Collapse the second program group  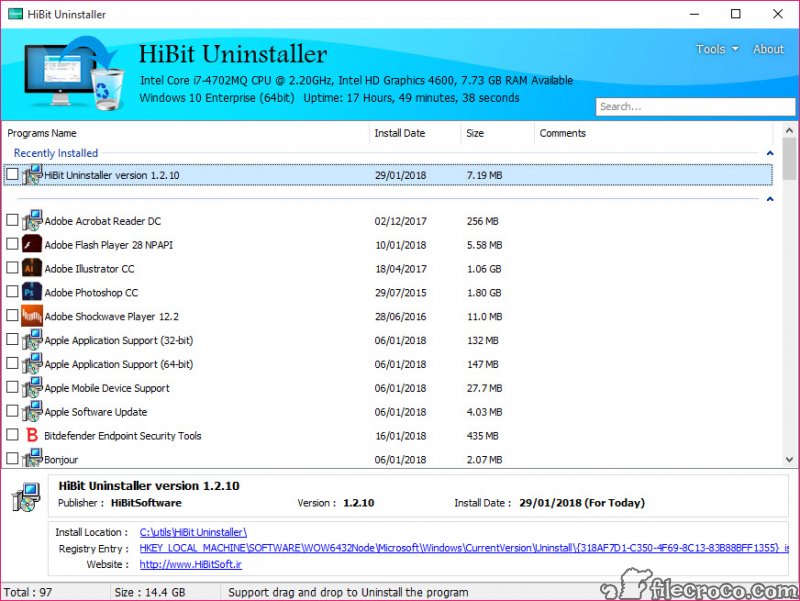770,198
